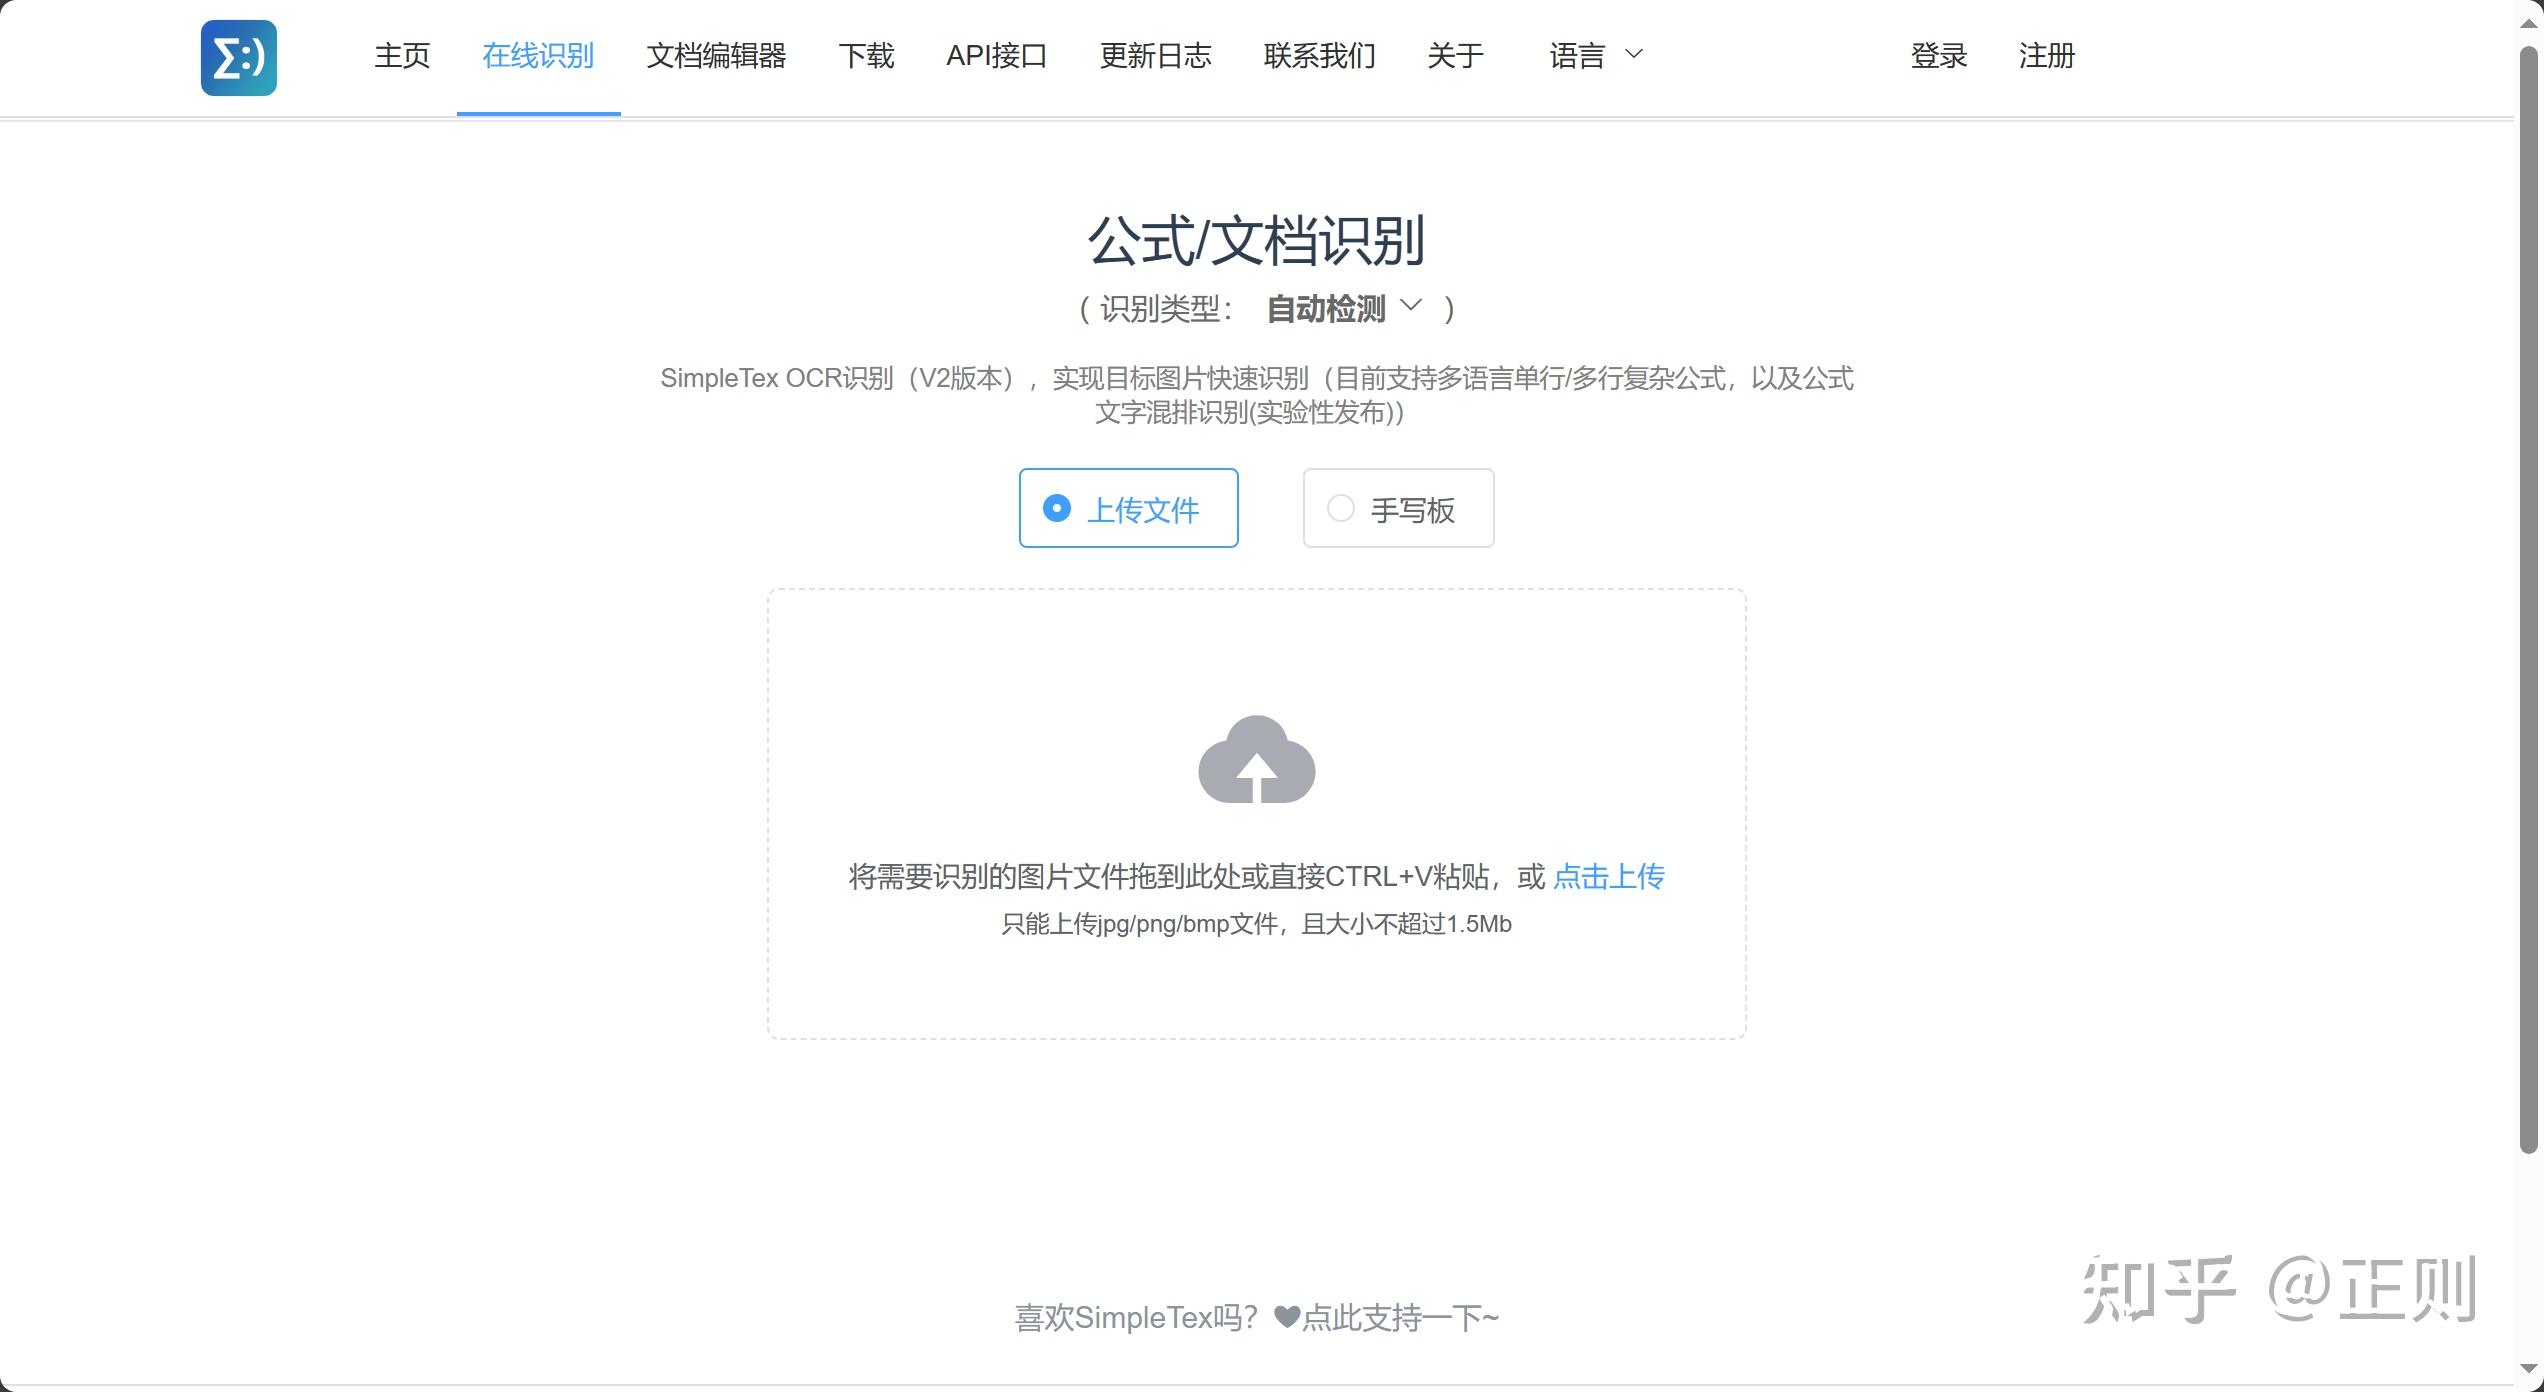Go to the 主页 nav item

pos(402,56)
